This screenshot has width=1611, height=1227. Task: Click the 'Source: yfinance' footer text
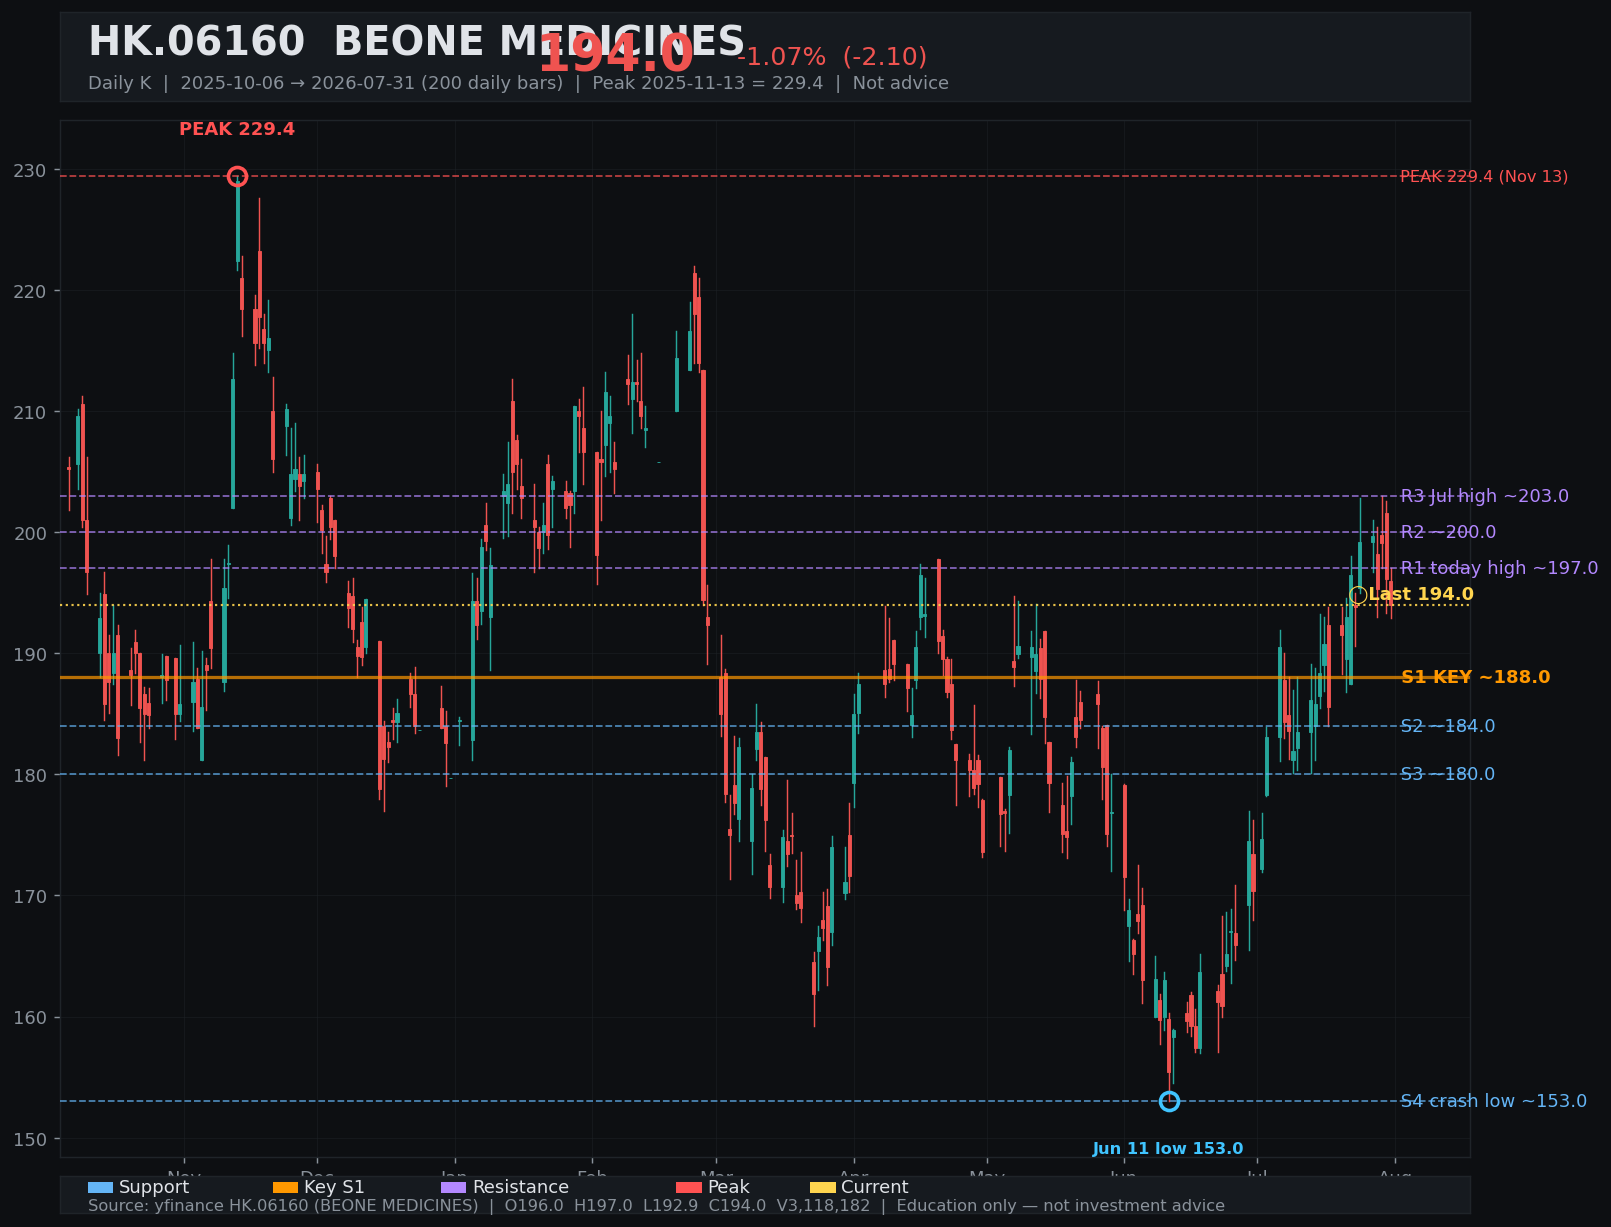(x=656, y=1206)
